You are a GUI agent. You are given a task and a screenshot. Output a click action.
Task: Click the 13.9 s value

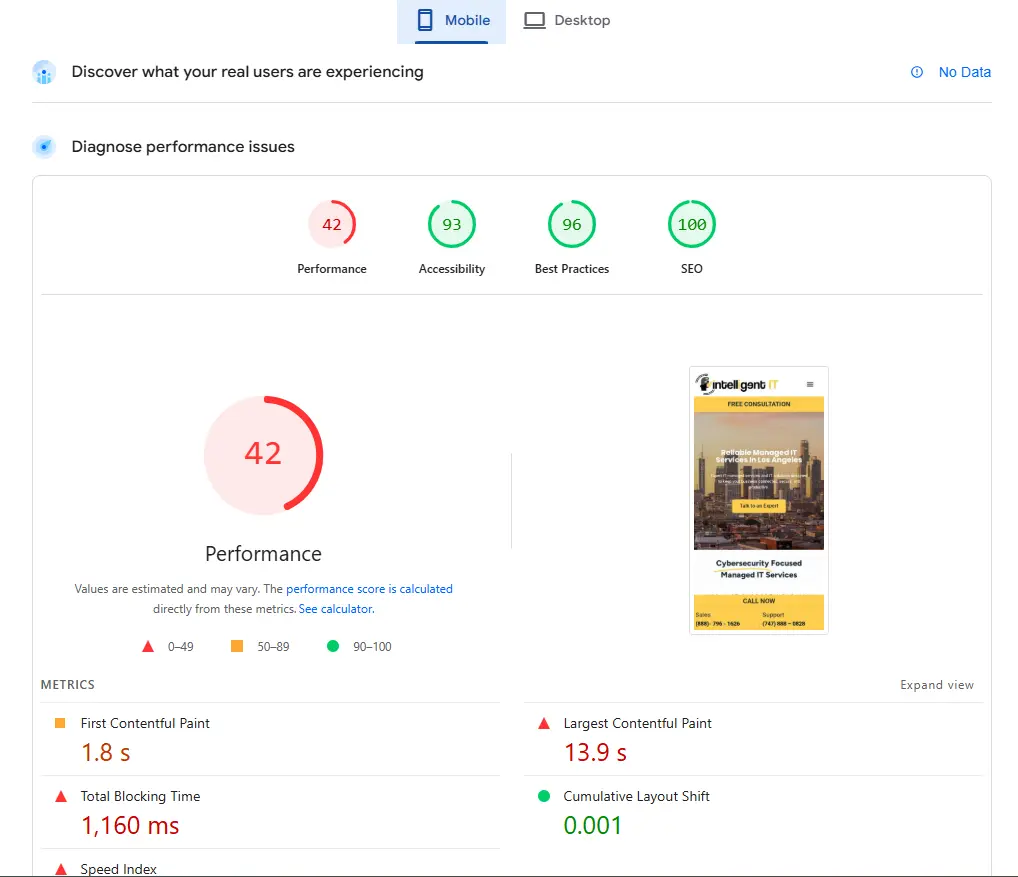coord(595,752)
